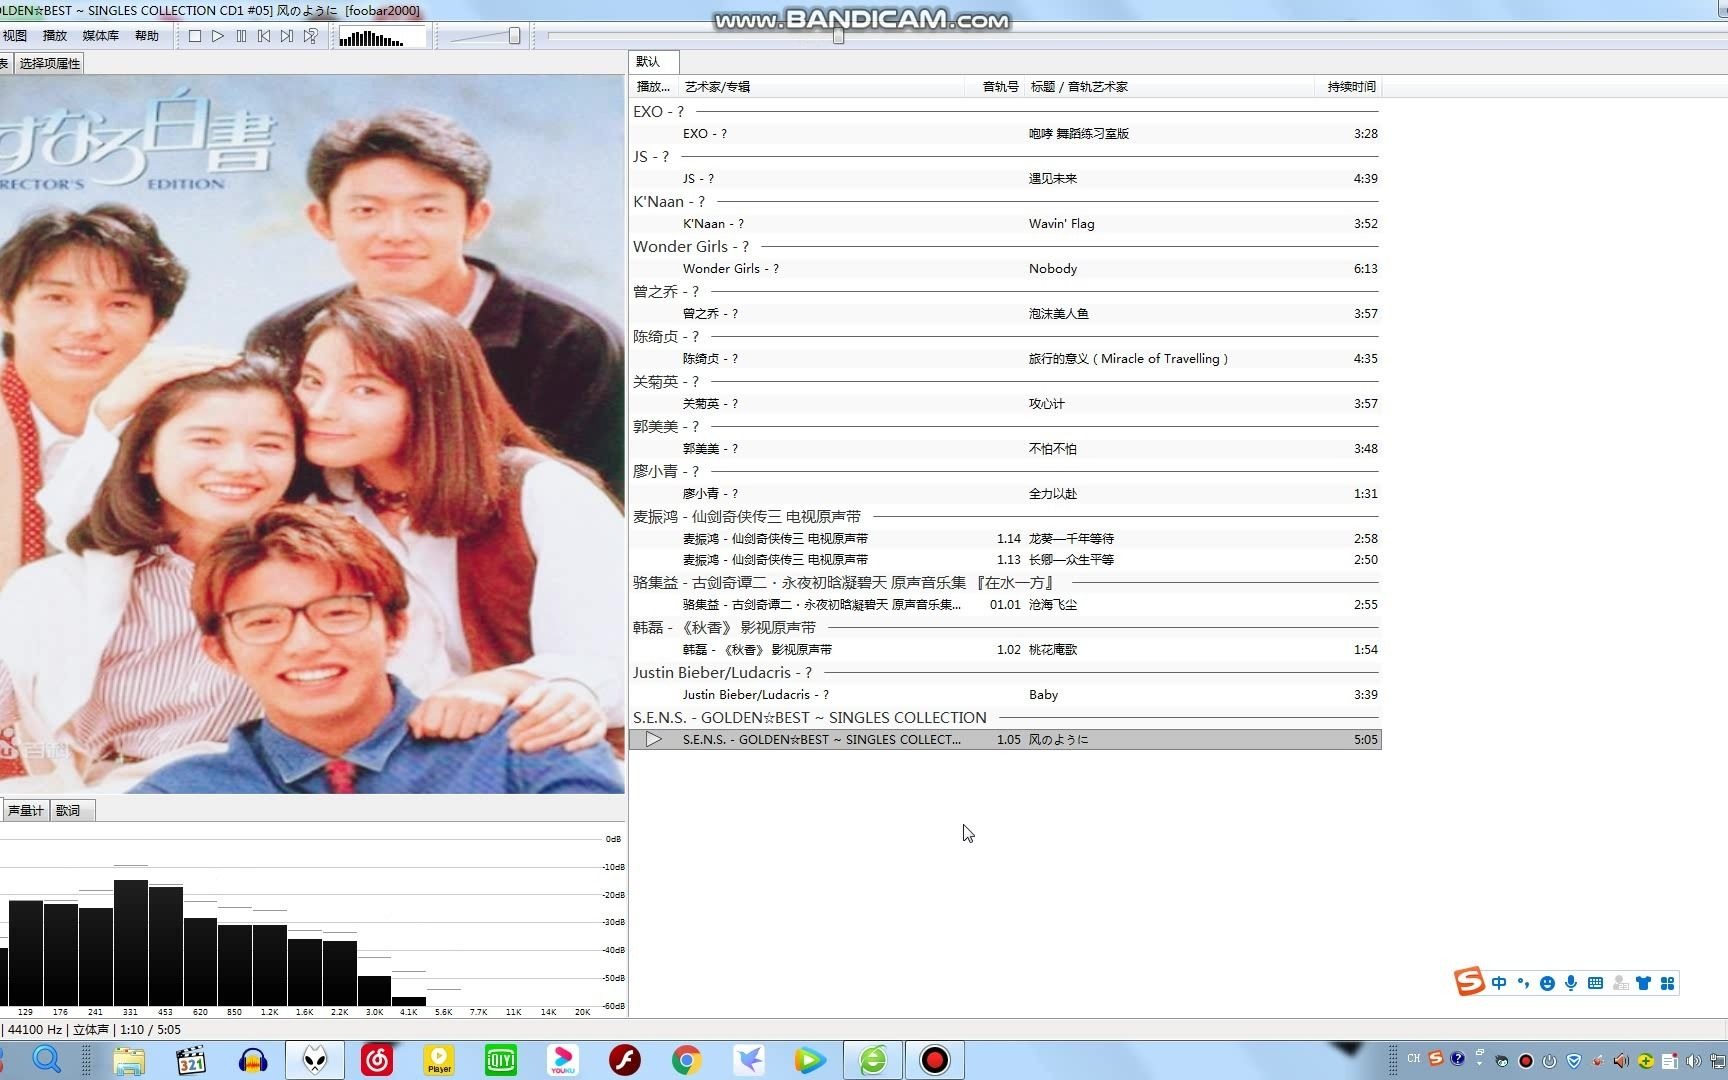This screenshot has width=1728, height=1080.
Task: Select the track Nobody
Action: coord(1005,269)
